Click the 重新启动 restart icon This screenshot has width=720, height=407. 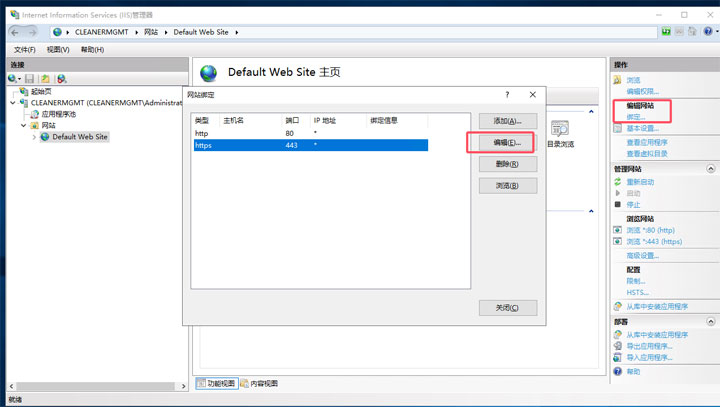(x=617, y=182)
